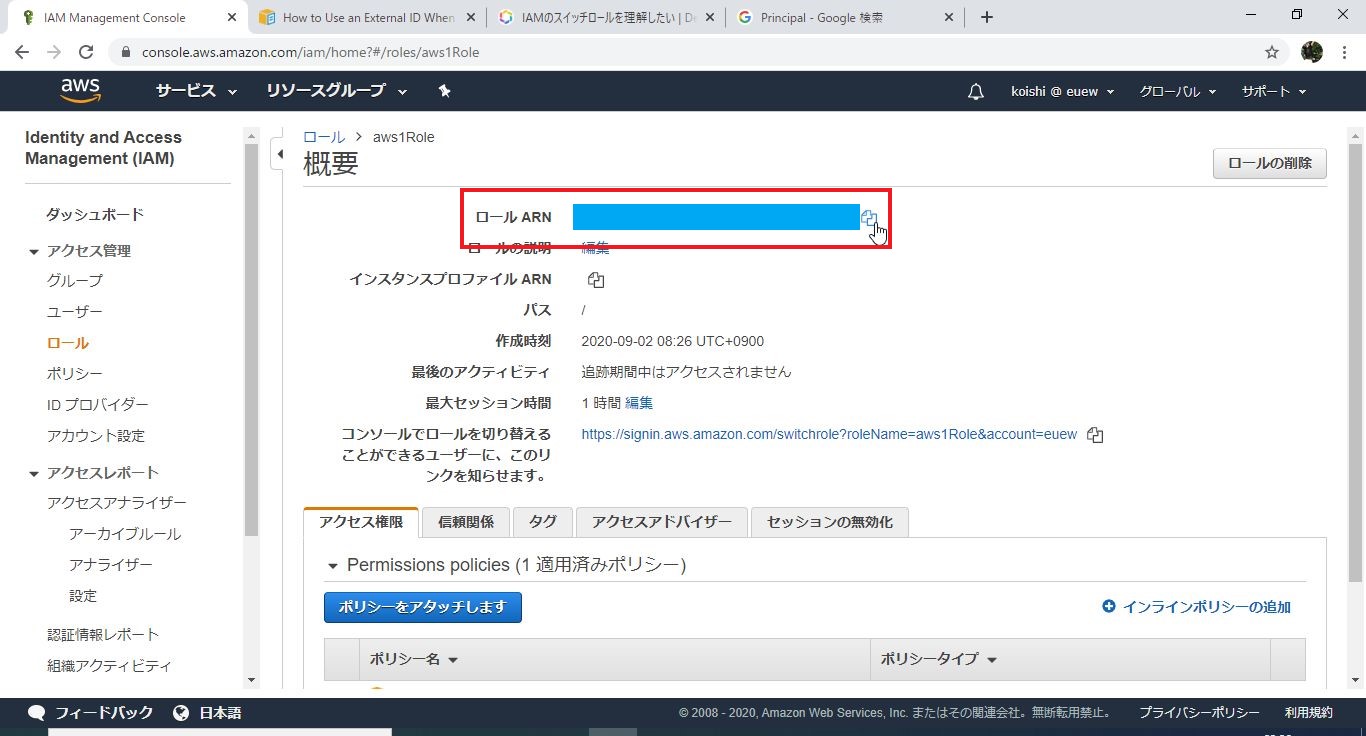Open Chrome's three-dot menu

pyautogui.click(x=1345, y=52)
